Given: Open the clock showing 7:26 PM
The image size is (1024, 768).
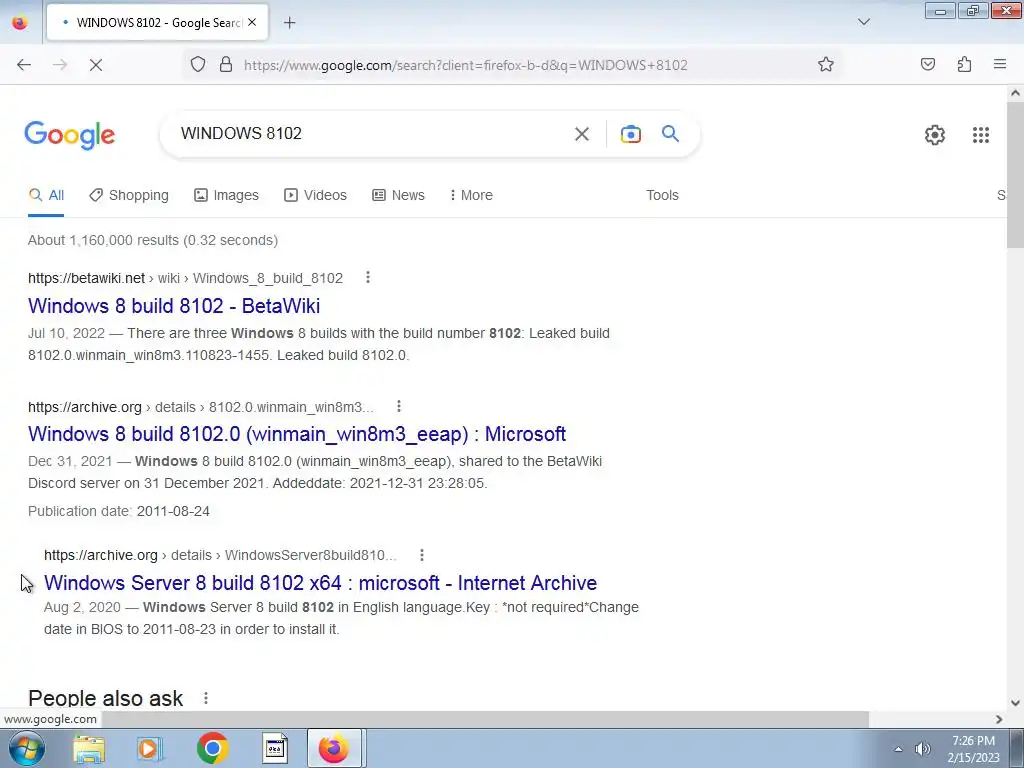Looking at the screenshot, I should [973, 749].
